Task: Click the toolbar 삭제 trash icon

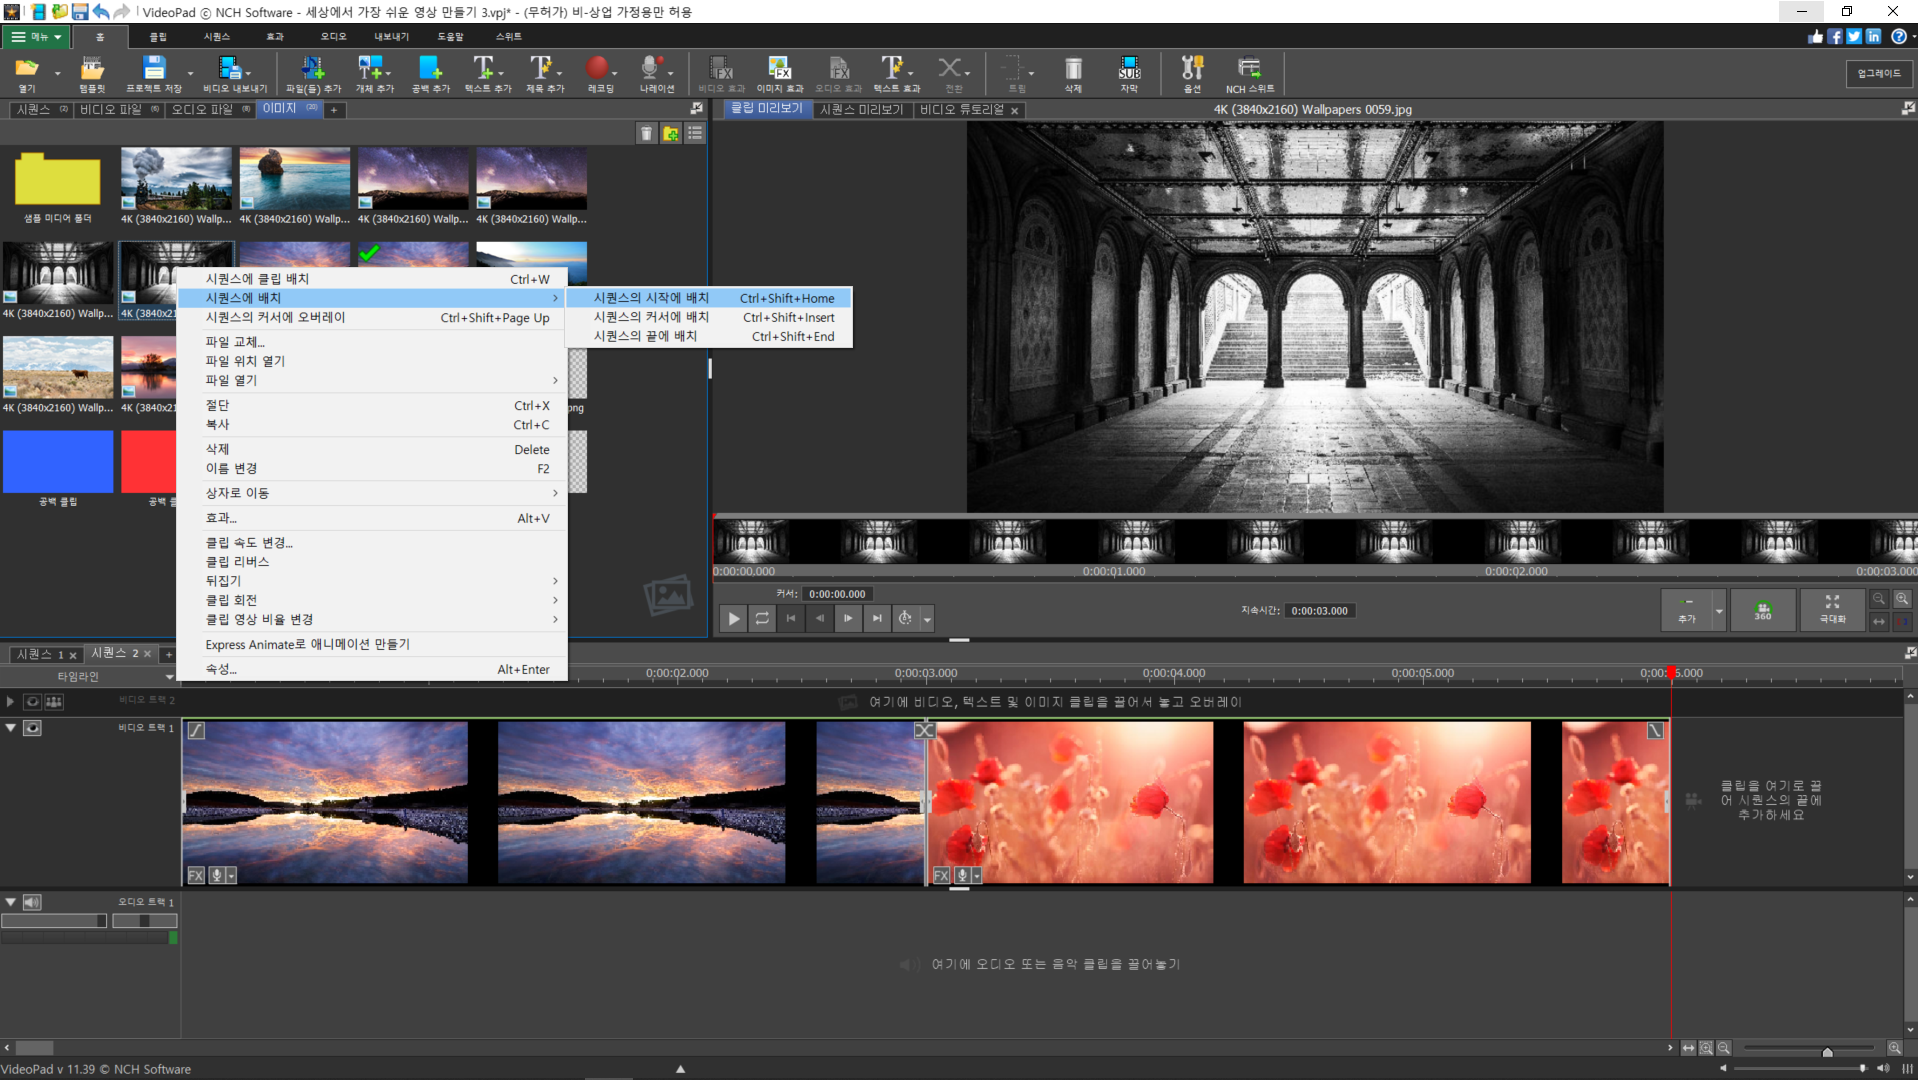Action: (x=1073, y=68)
